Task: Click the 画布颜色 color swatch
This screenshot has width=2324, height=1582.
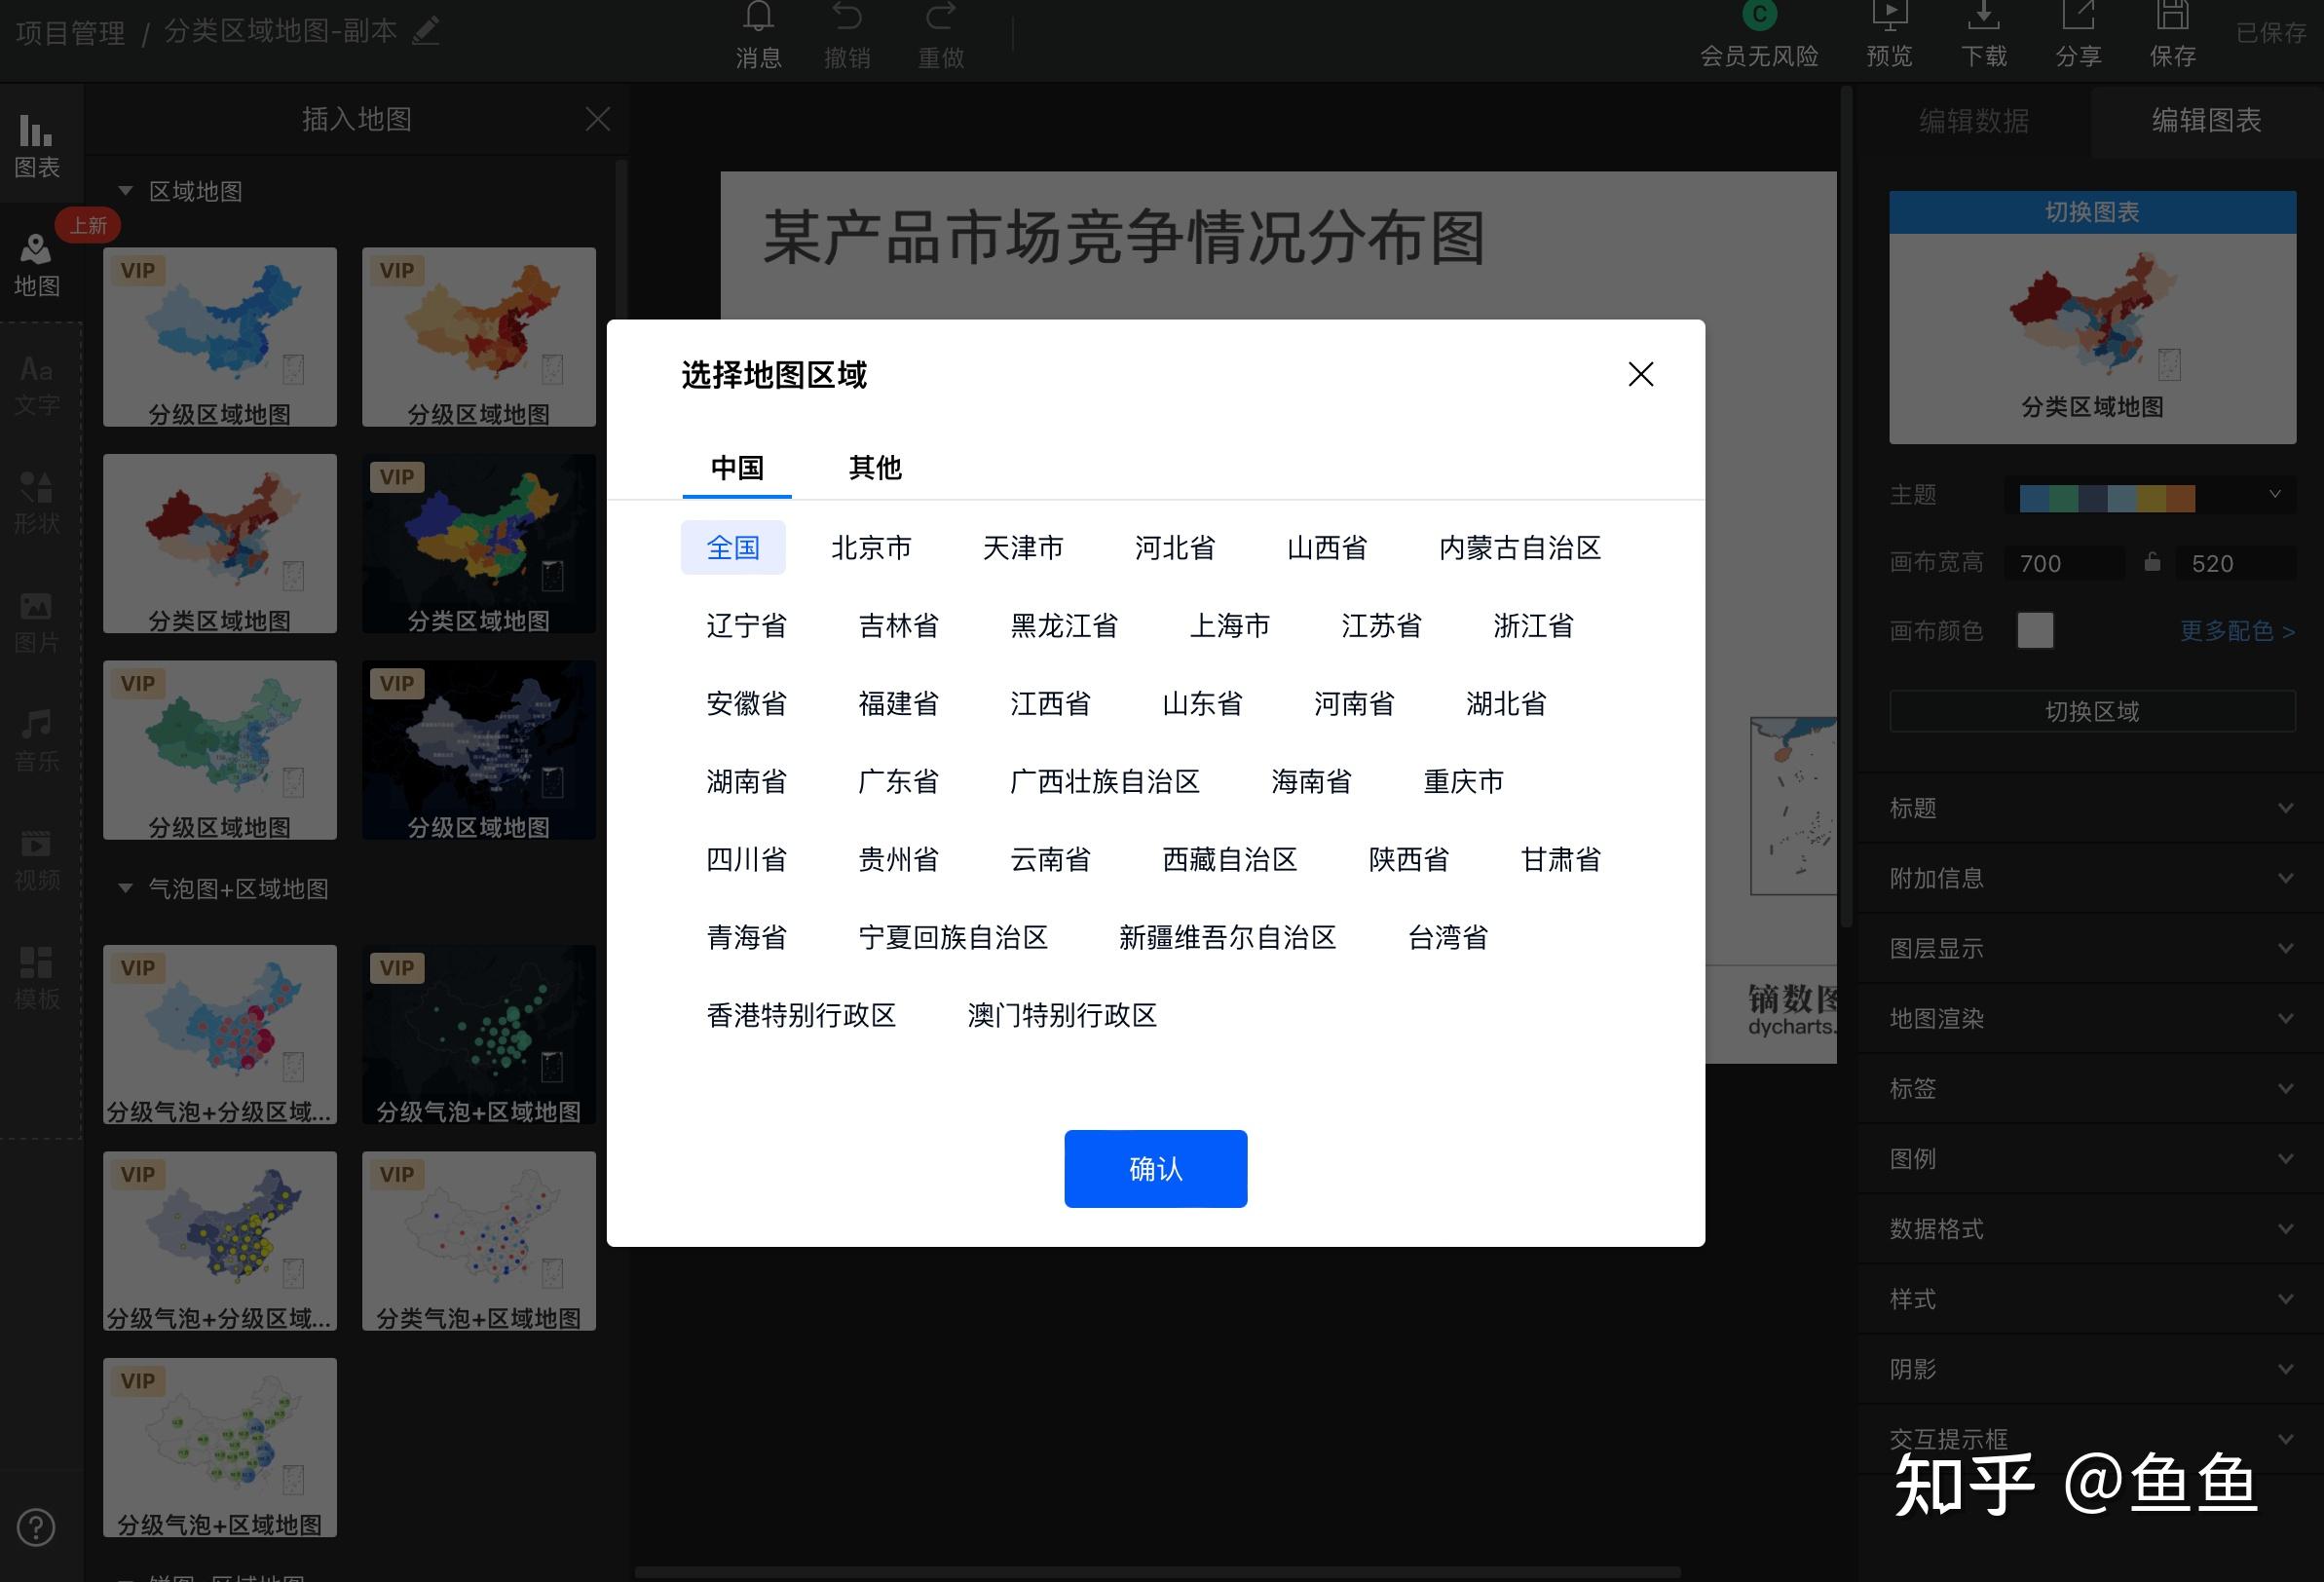Action: (2035, 630)
